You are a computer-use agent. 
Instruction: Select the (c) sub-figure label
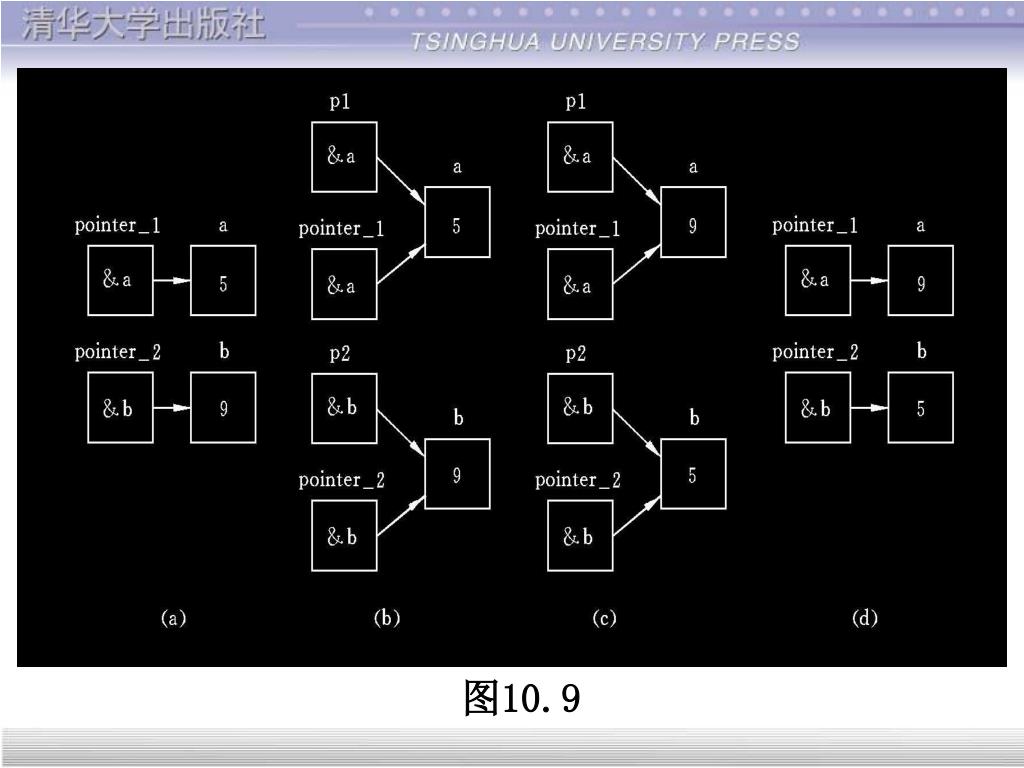coord(604,617)
